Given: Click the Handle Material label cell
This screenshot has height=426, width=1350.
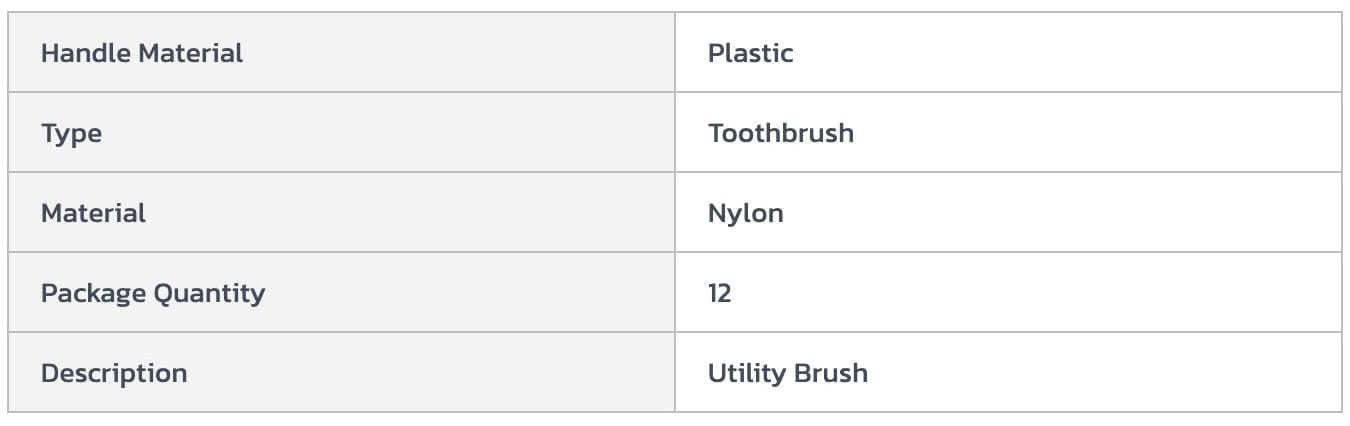Looking at the screenshot, I should (x=141, y=53).
